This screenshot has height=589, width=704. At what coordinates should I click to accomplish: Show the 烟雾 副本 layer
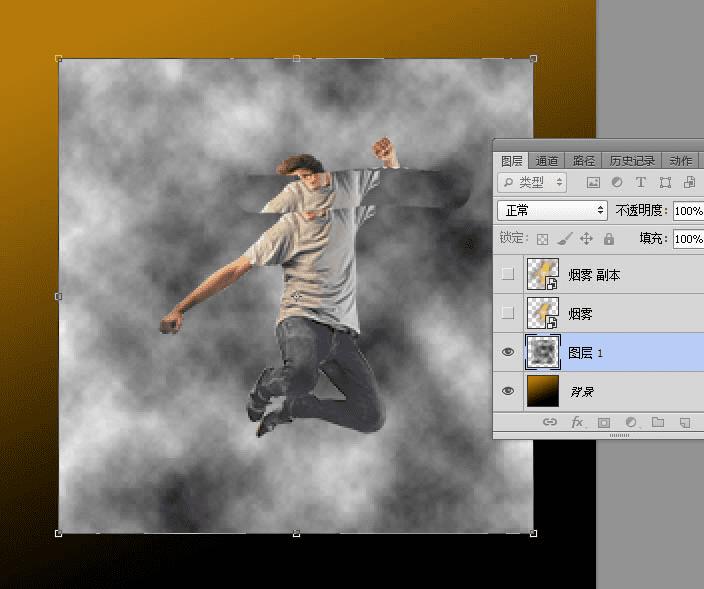click(508, 274)
